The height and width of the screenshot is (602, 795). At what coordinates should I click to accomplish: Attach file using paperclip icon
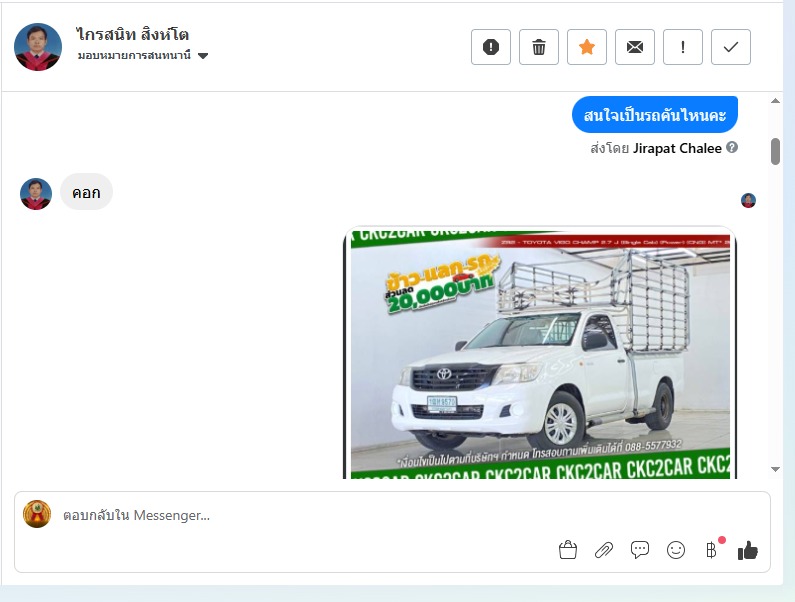coord(604,550)
